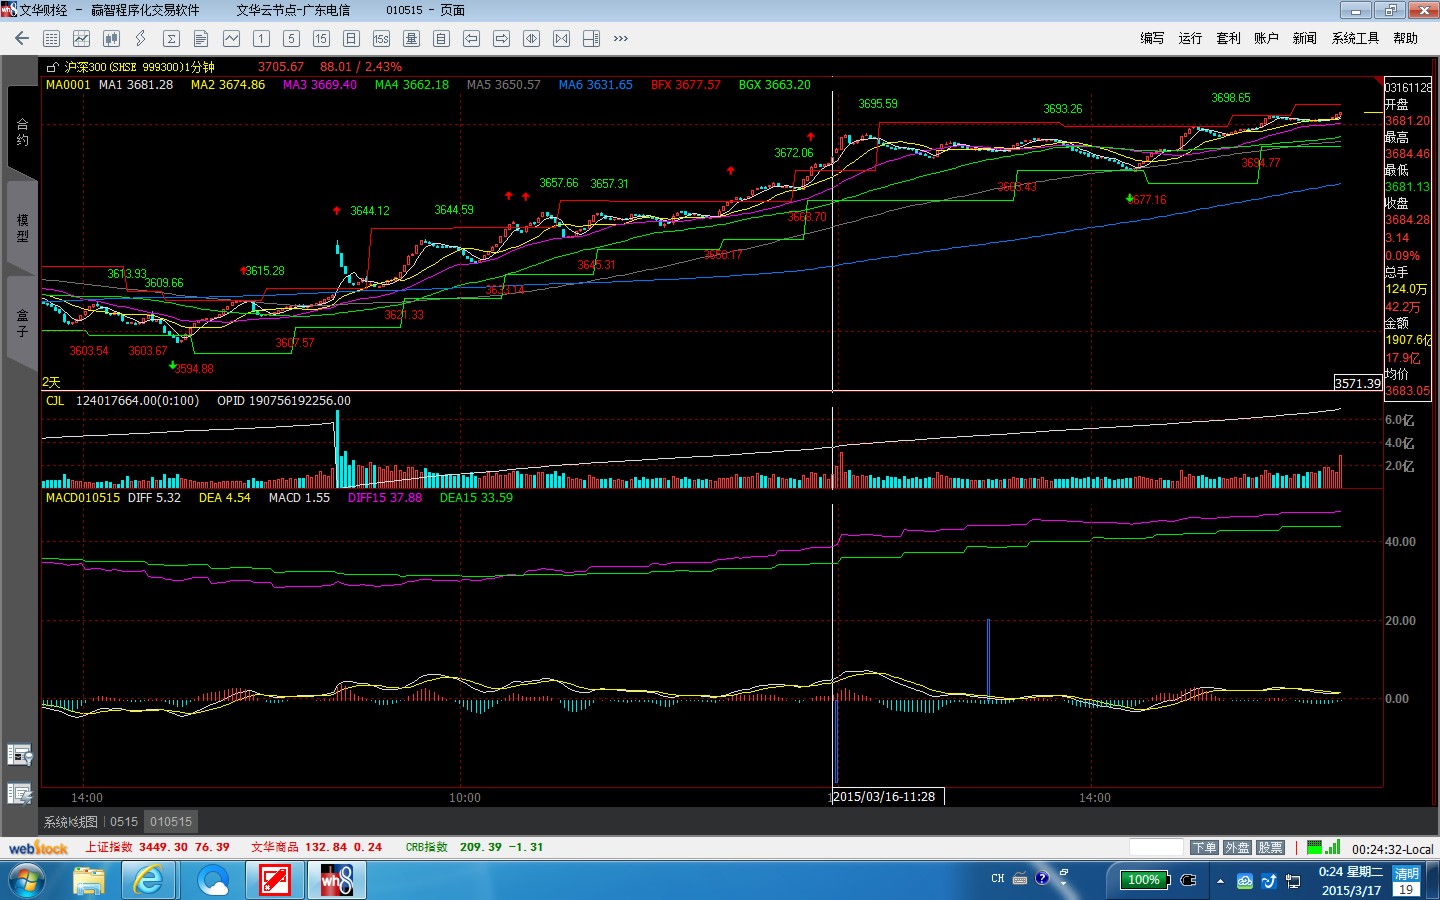Click the 下单 order button
This screenshot has height=900, width=1440.
[x=1204, y=848]
